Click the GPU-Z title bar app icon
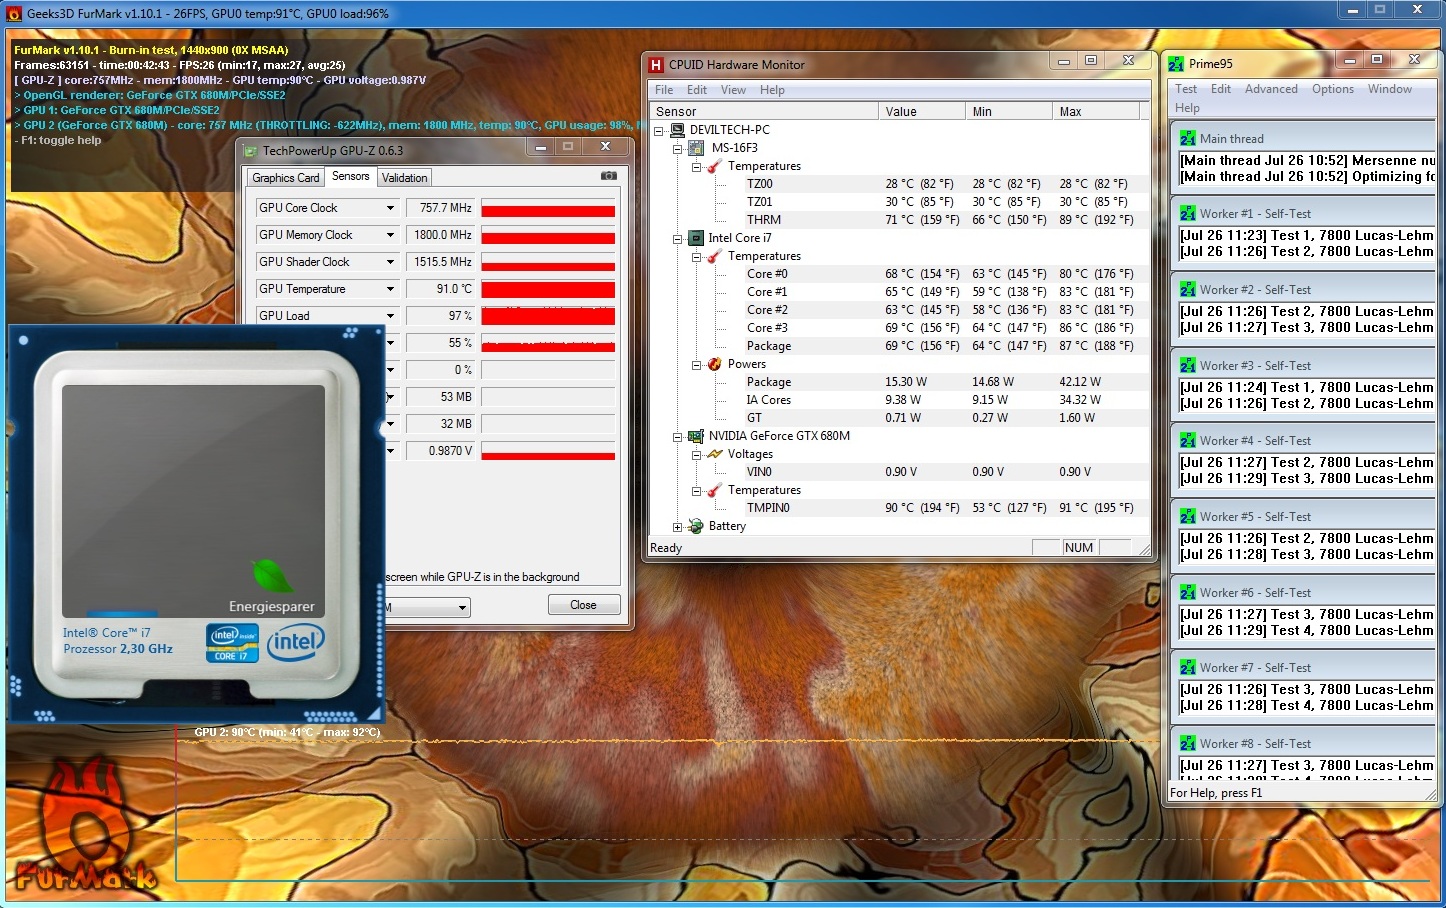Screen dimensions: 1446x908 pos(249,151)
